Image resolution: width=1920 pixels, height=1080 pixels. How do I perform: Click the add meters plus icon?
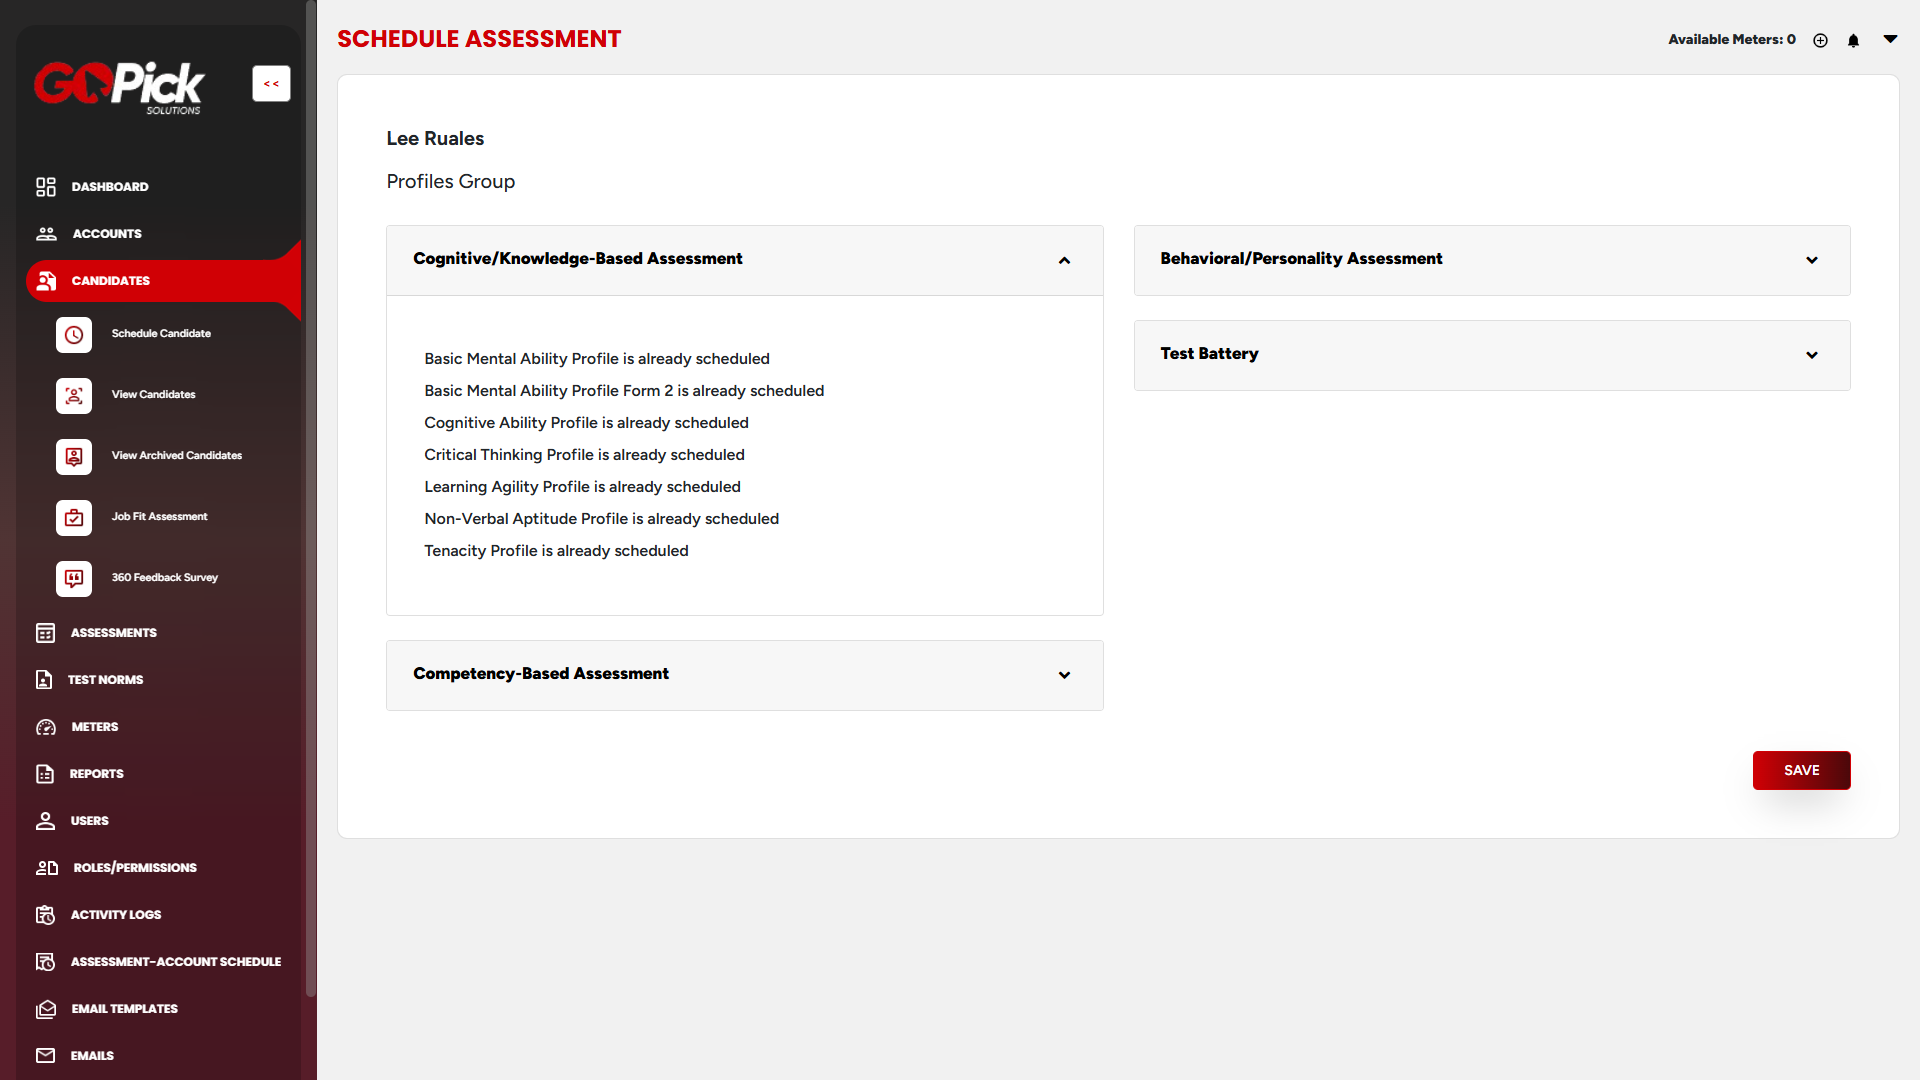pos(1820,41)
